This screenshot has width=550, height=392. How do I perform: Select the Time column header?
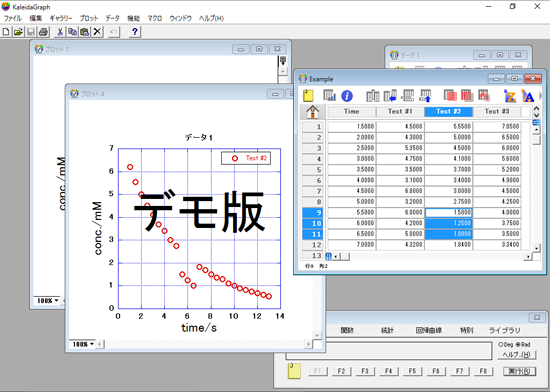point(351,111)
